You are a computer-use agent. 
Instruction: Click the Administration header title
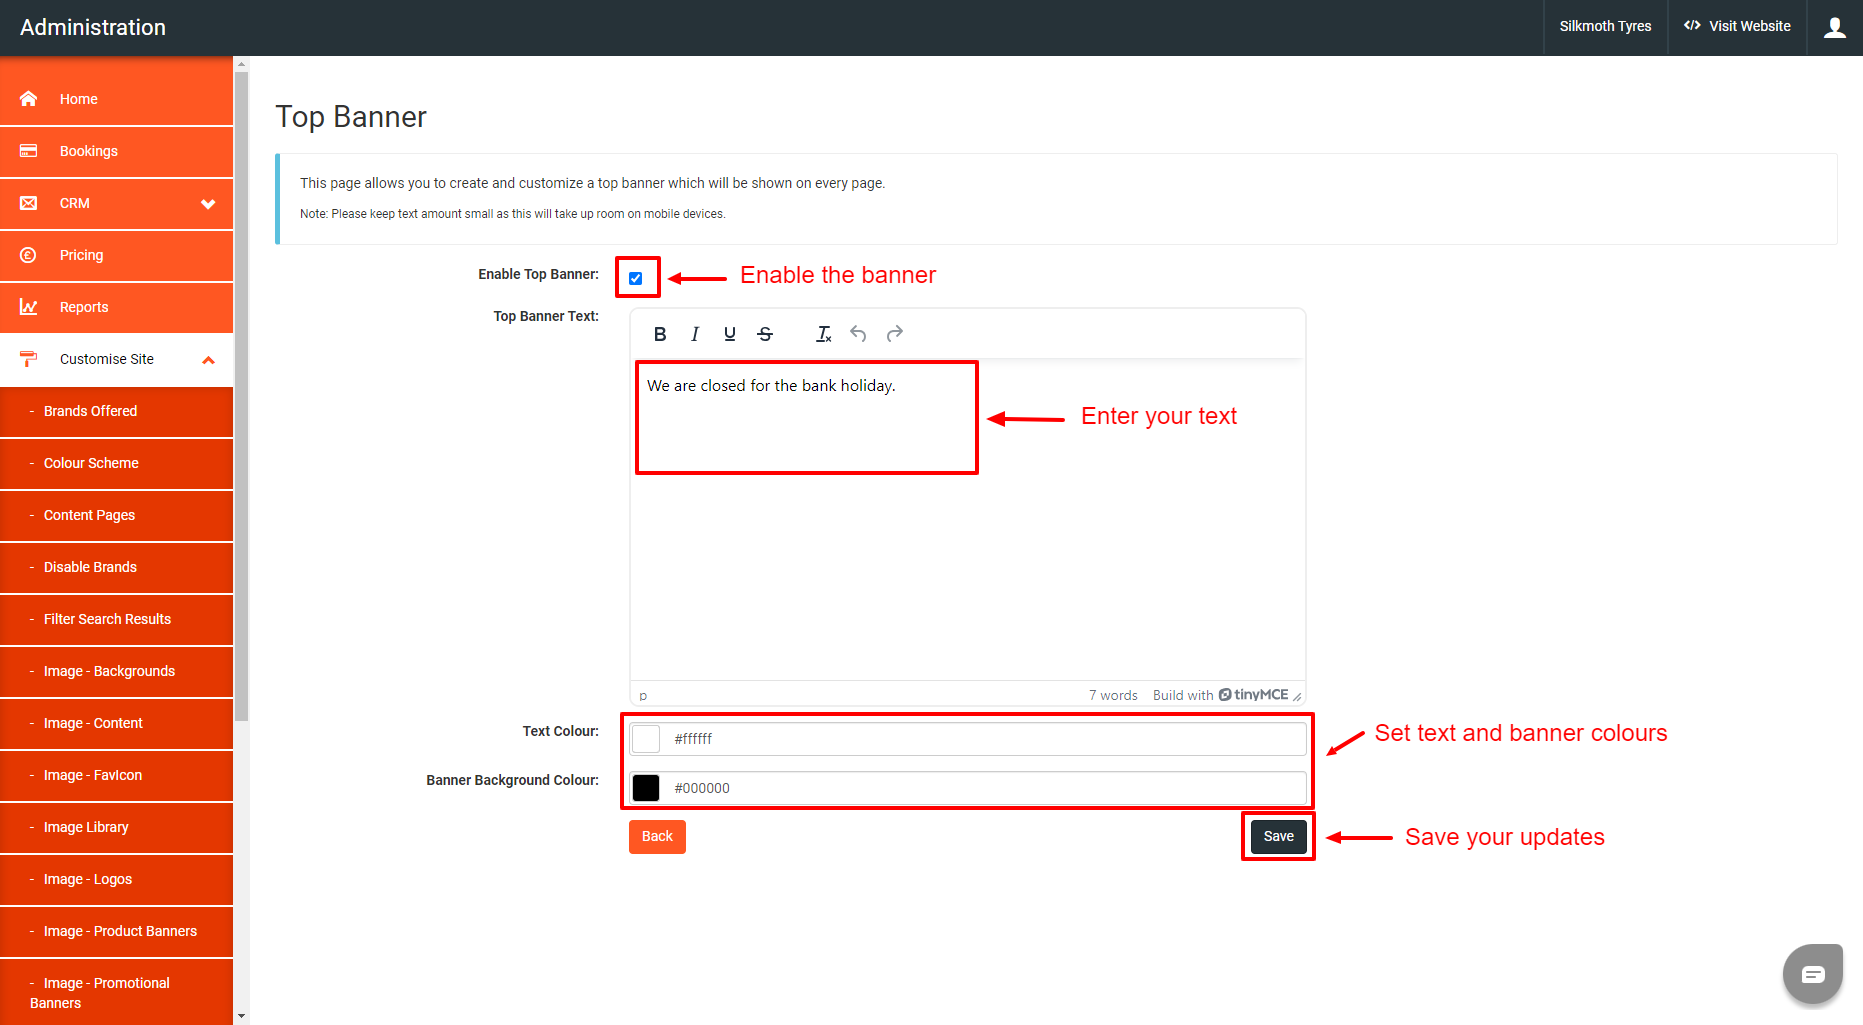point(93,28)
